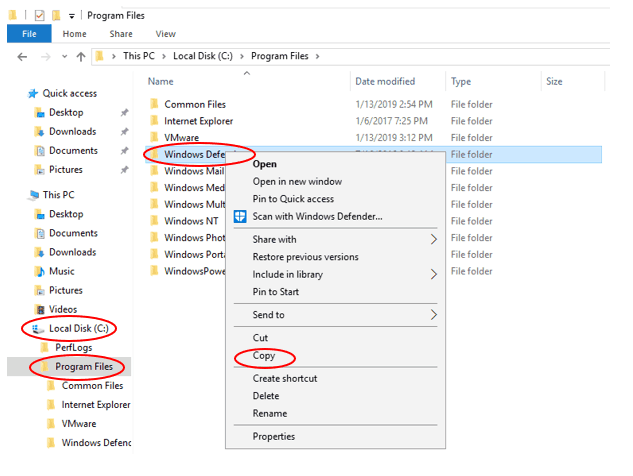The image size is (633, 476).
Task: Click the Local Disk (C:) drive icon
Action: 39,328
